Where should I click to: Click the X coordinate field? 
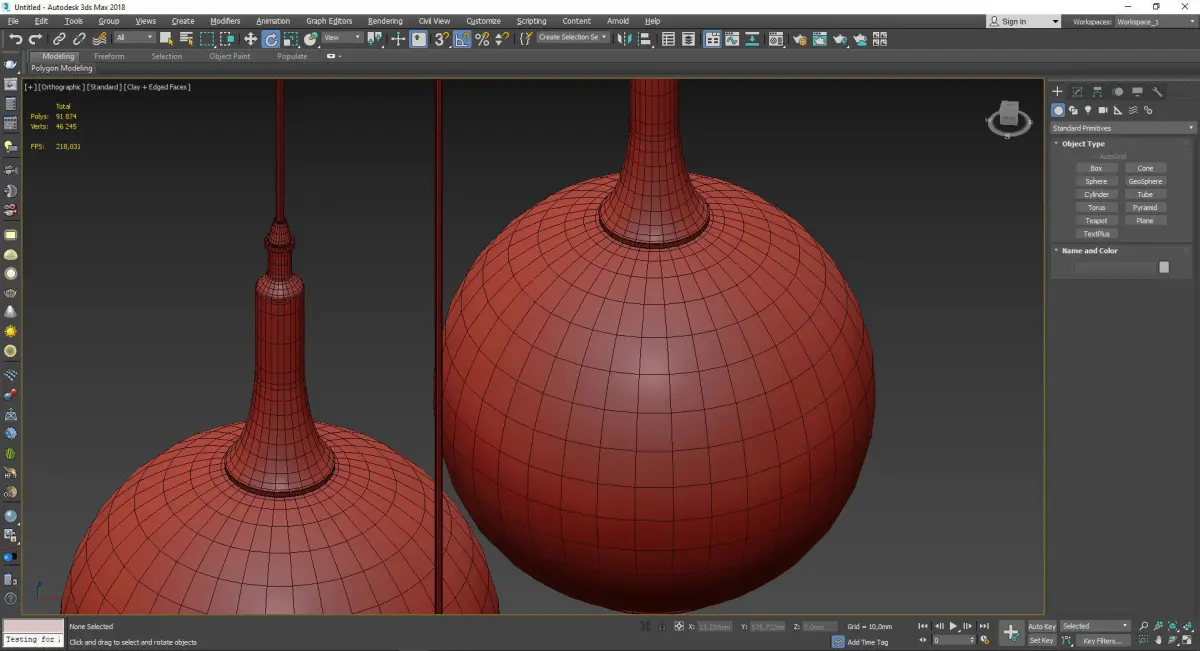(714, 627)
